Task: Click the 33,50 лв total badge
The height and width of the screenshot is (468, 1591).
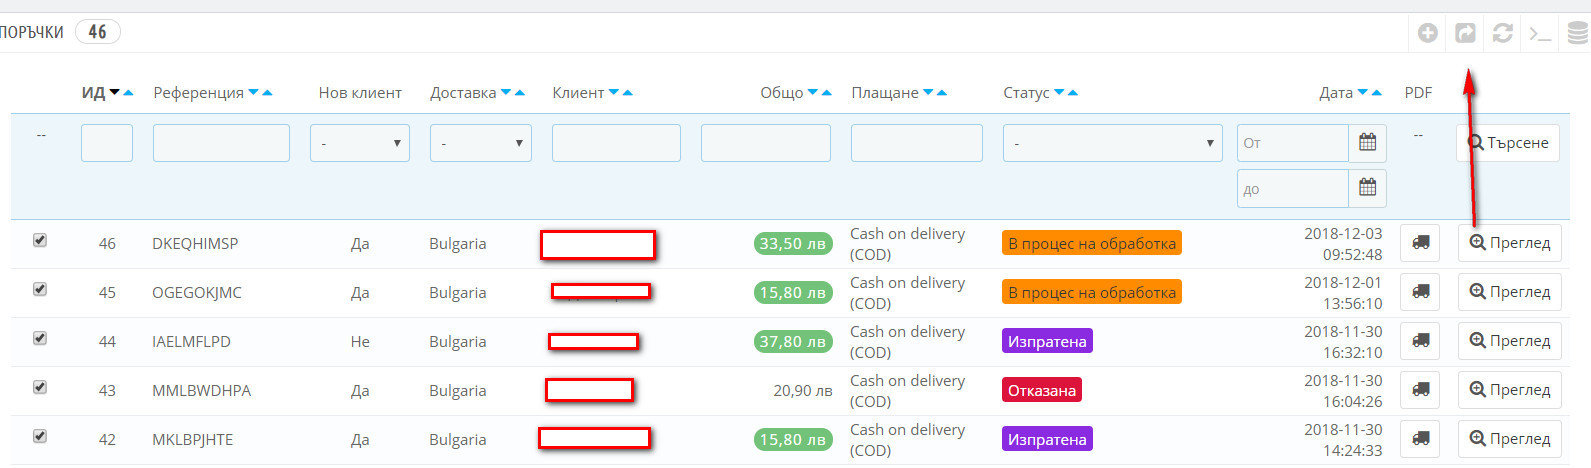Action: (x=793, y=243)
